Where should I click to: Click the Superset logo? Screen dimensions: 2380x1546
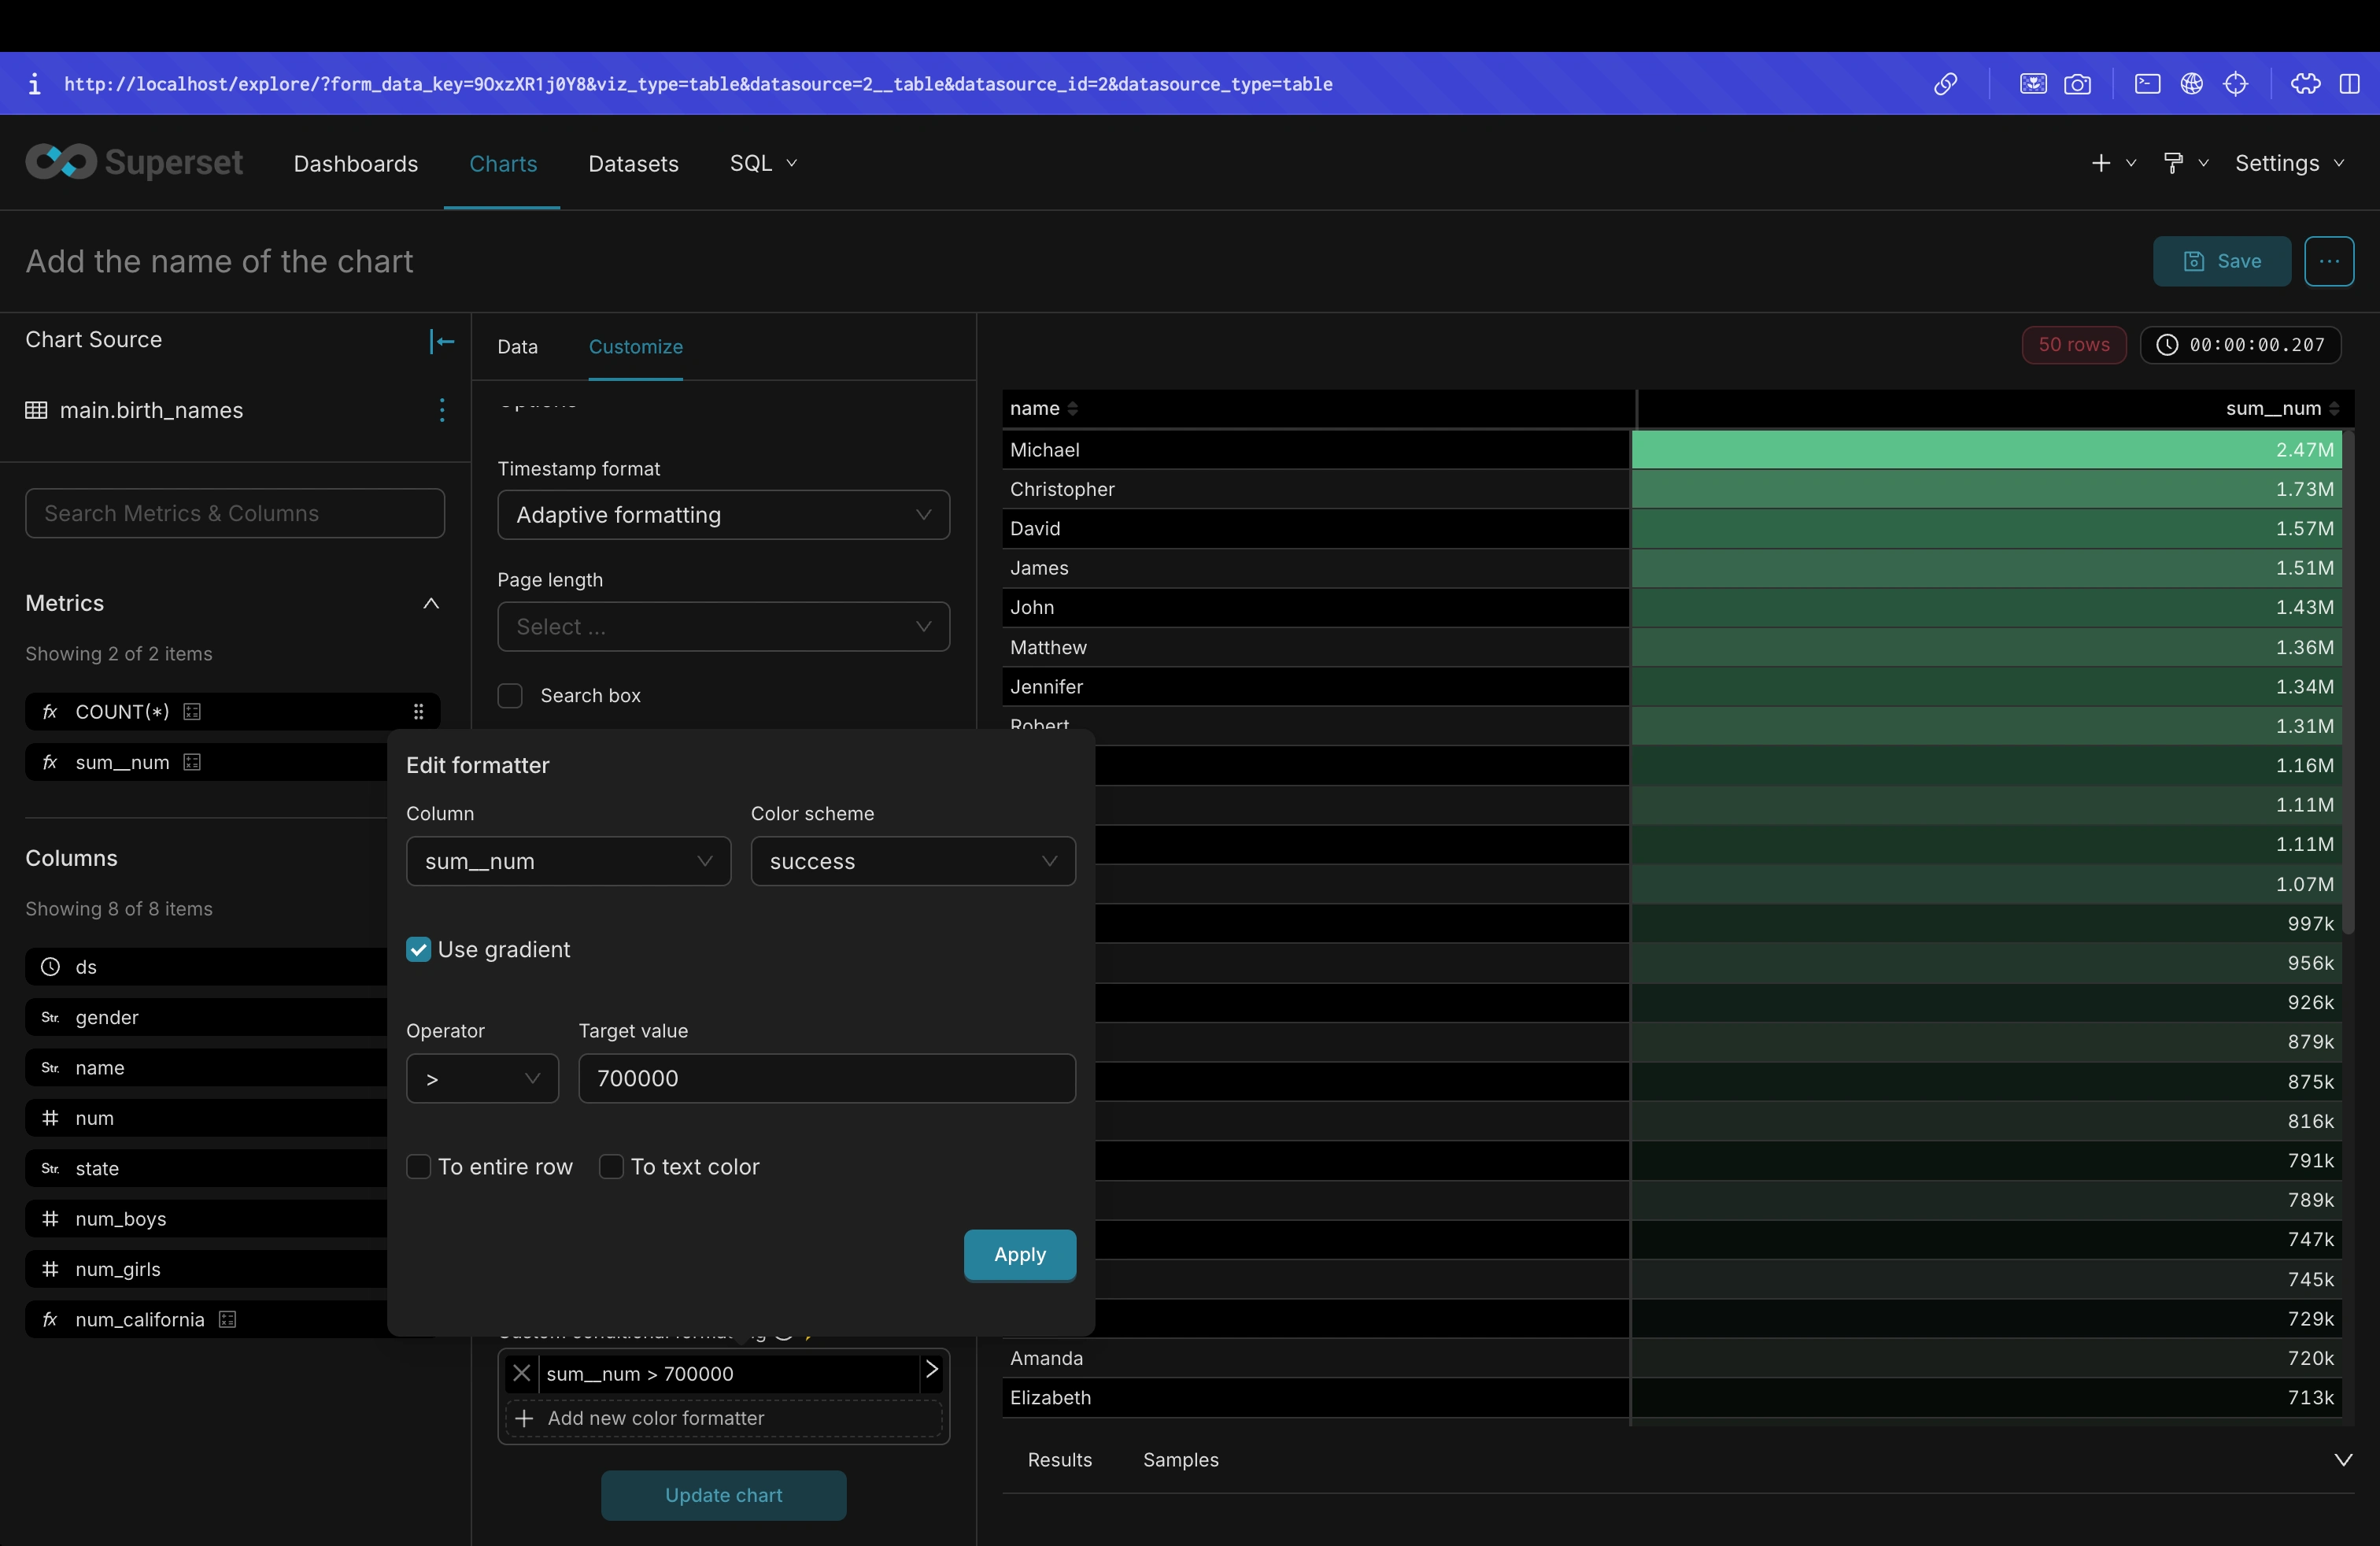(134, 162)
